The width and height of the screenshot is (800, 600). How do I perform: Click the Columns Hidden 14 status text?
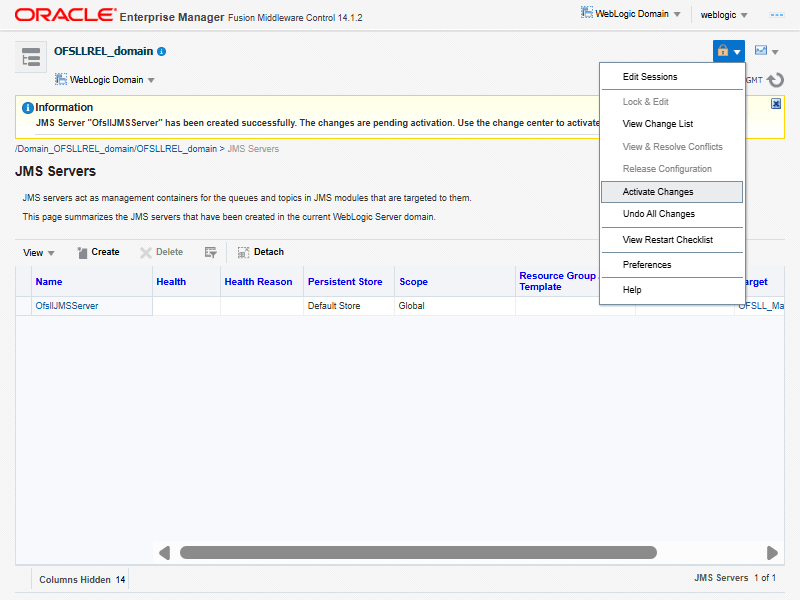(x=82, y=580)
